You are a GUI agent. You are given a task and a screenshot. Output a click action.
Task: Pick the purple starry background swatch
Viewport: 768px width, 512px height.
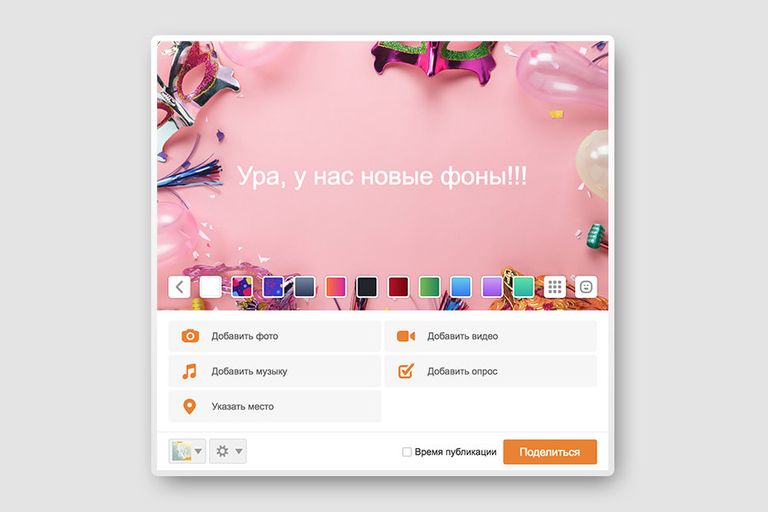click(273, 287)
